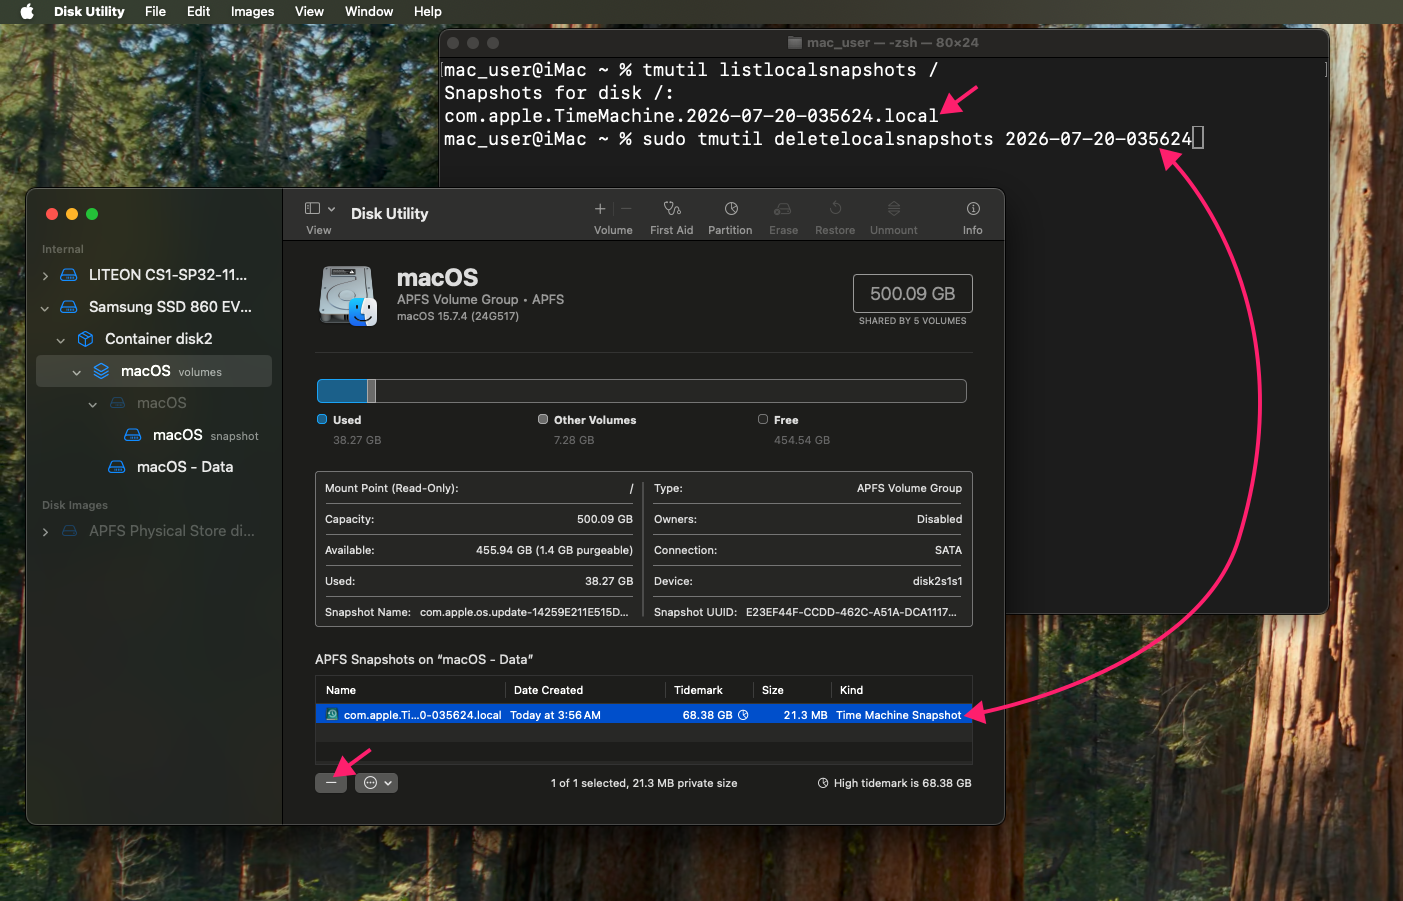Select macOS - Data volume in sidebar
Screen dimensions: 1403x901
click(x=170, y=467)
